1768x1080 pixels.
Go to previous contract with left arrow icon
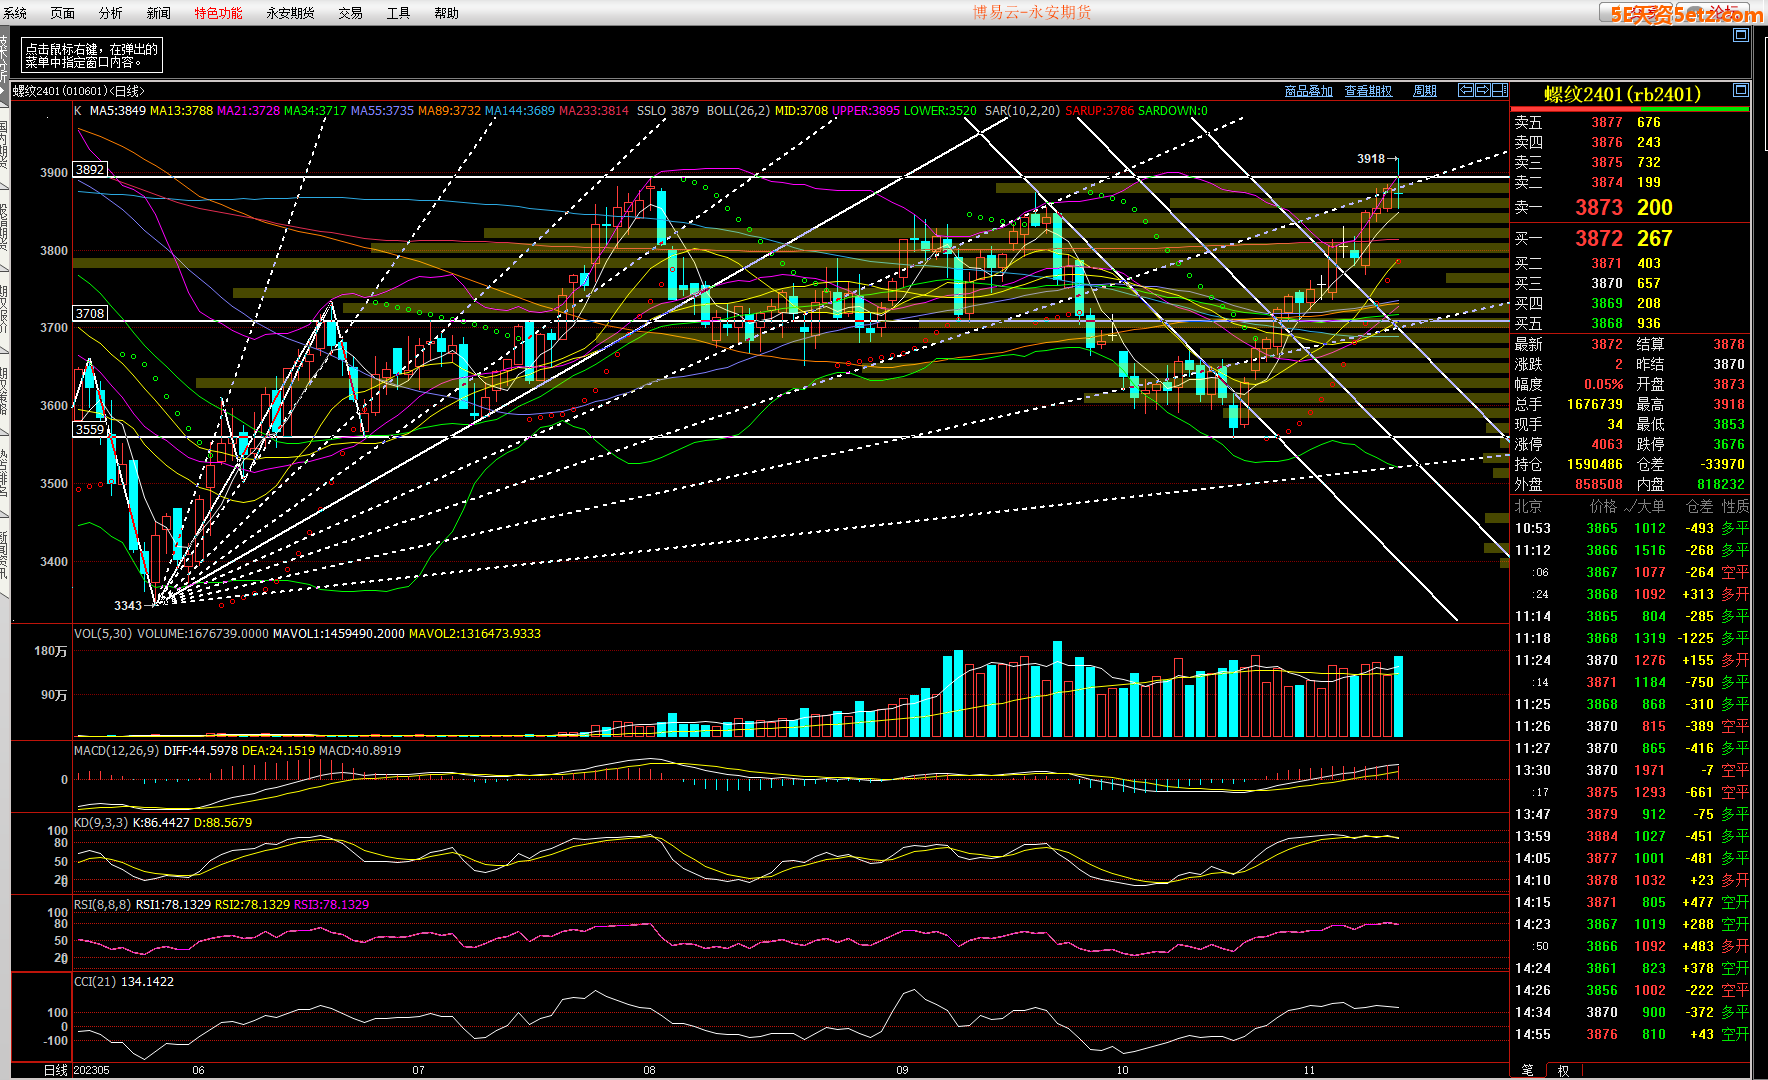click(x=1466, y=90)
